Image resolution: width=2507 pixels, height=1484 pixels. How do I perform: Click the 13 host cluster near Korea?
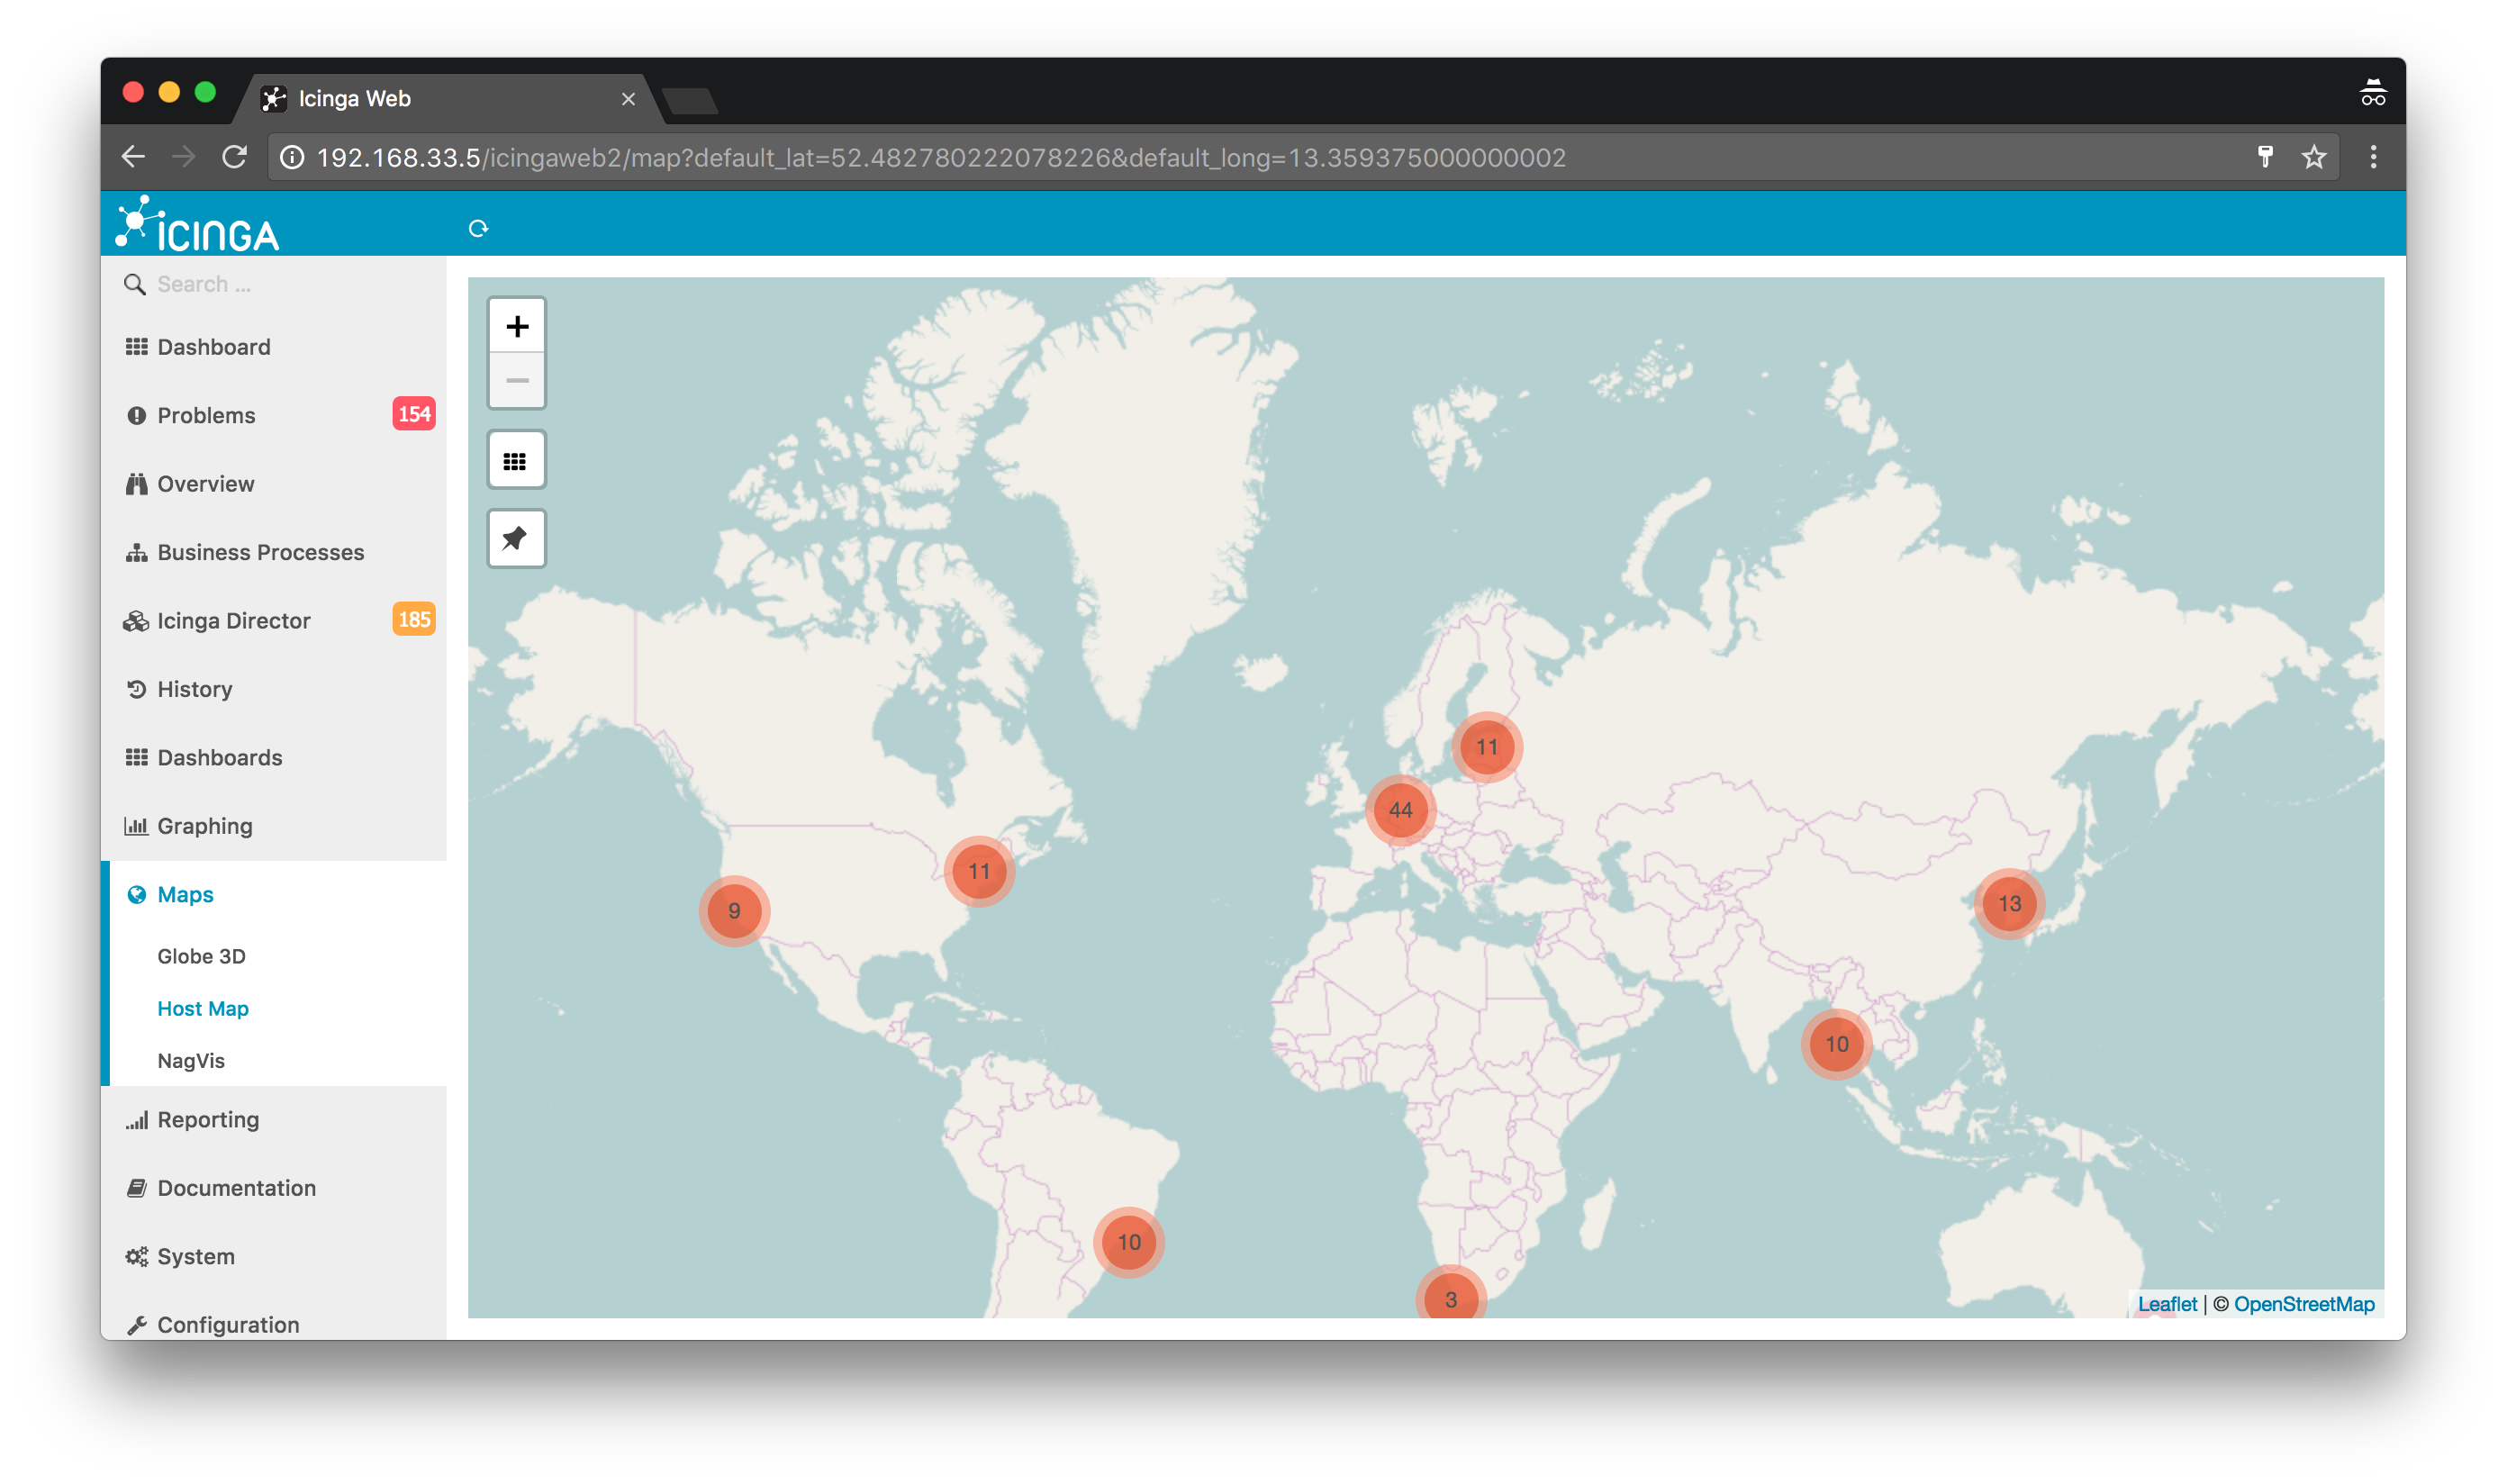point(2009,904)
